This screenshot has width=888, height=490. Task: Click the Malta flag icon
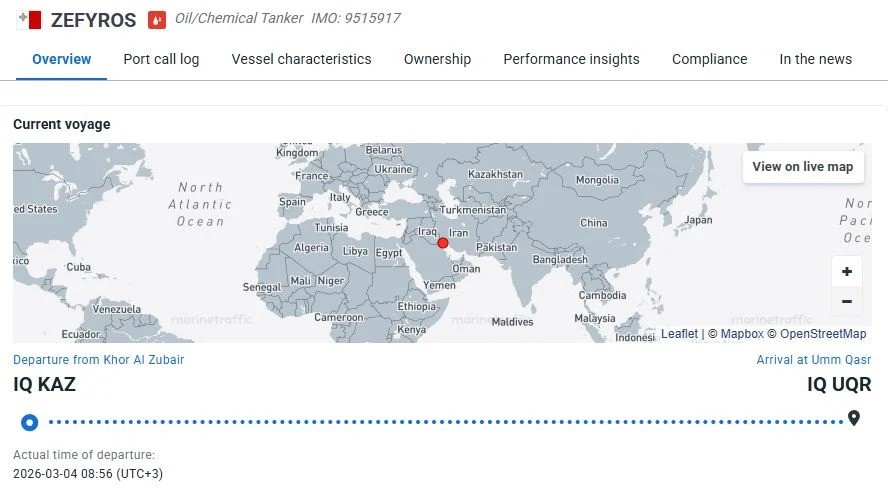[29, 19]
